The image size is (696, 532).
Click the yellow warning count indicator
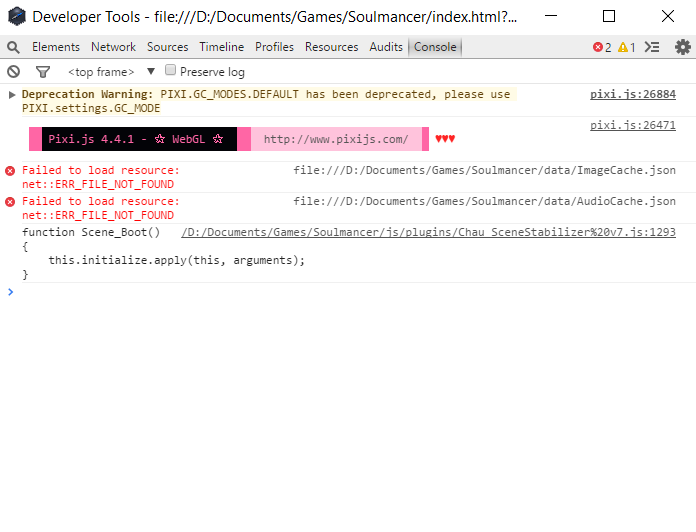click(x=627, y=47)
